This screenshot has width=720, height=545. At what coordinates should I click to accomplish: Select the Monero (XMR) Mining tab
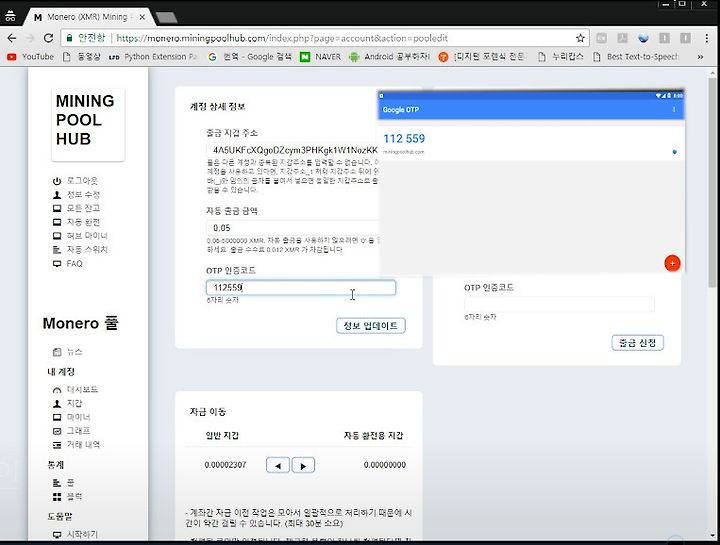click(x=87, y=17)
